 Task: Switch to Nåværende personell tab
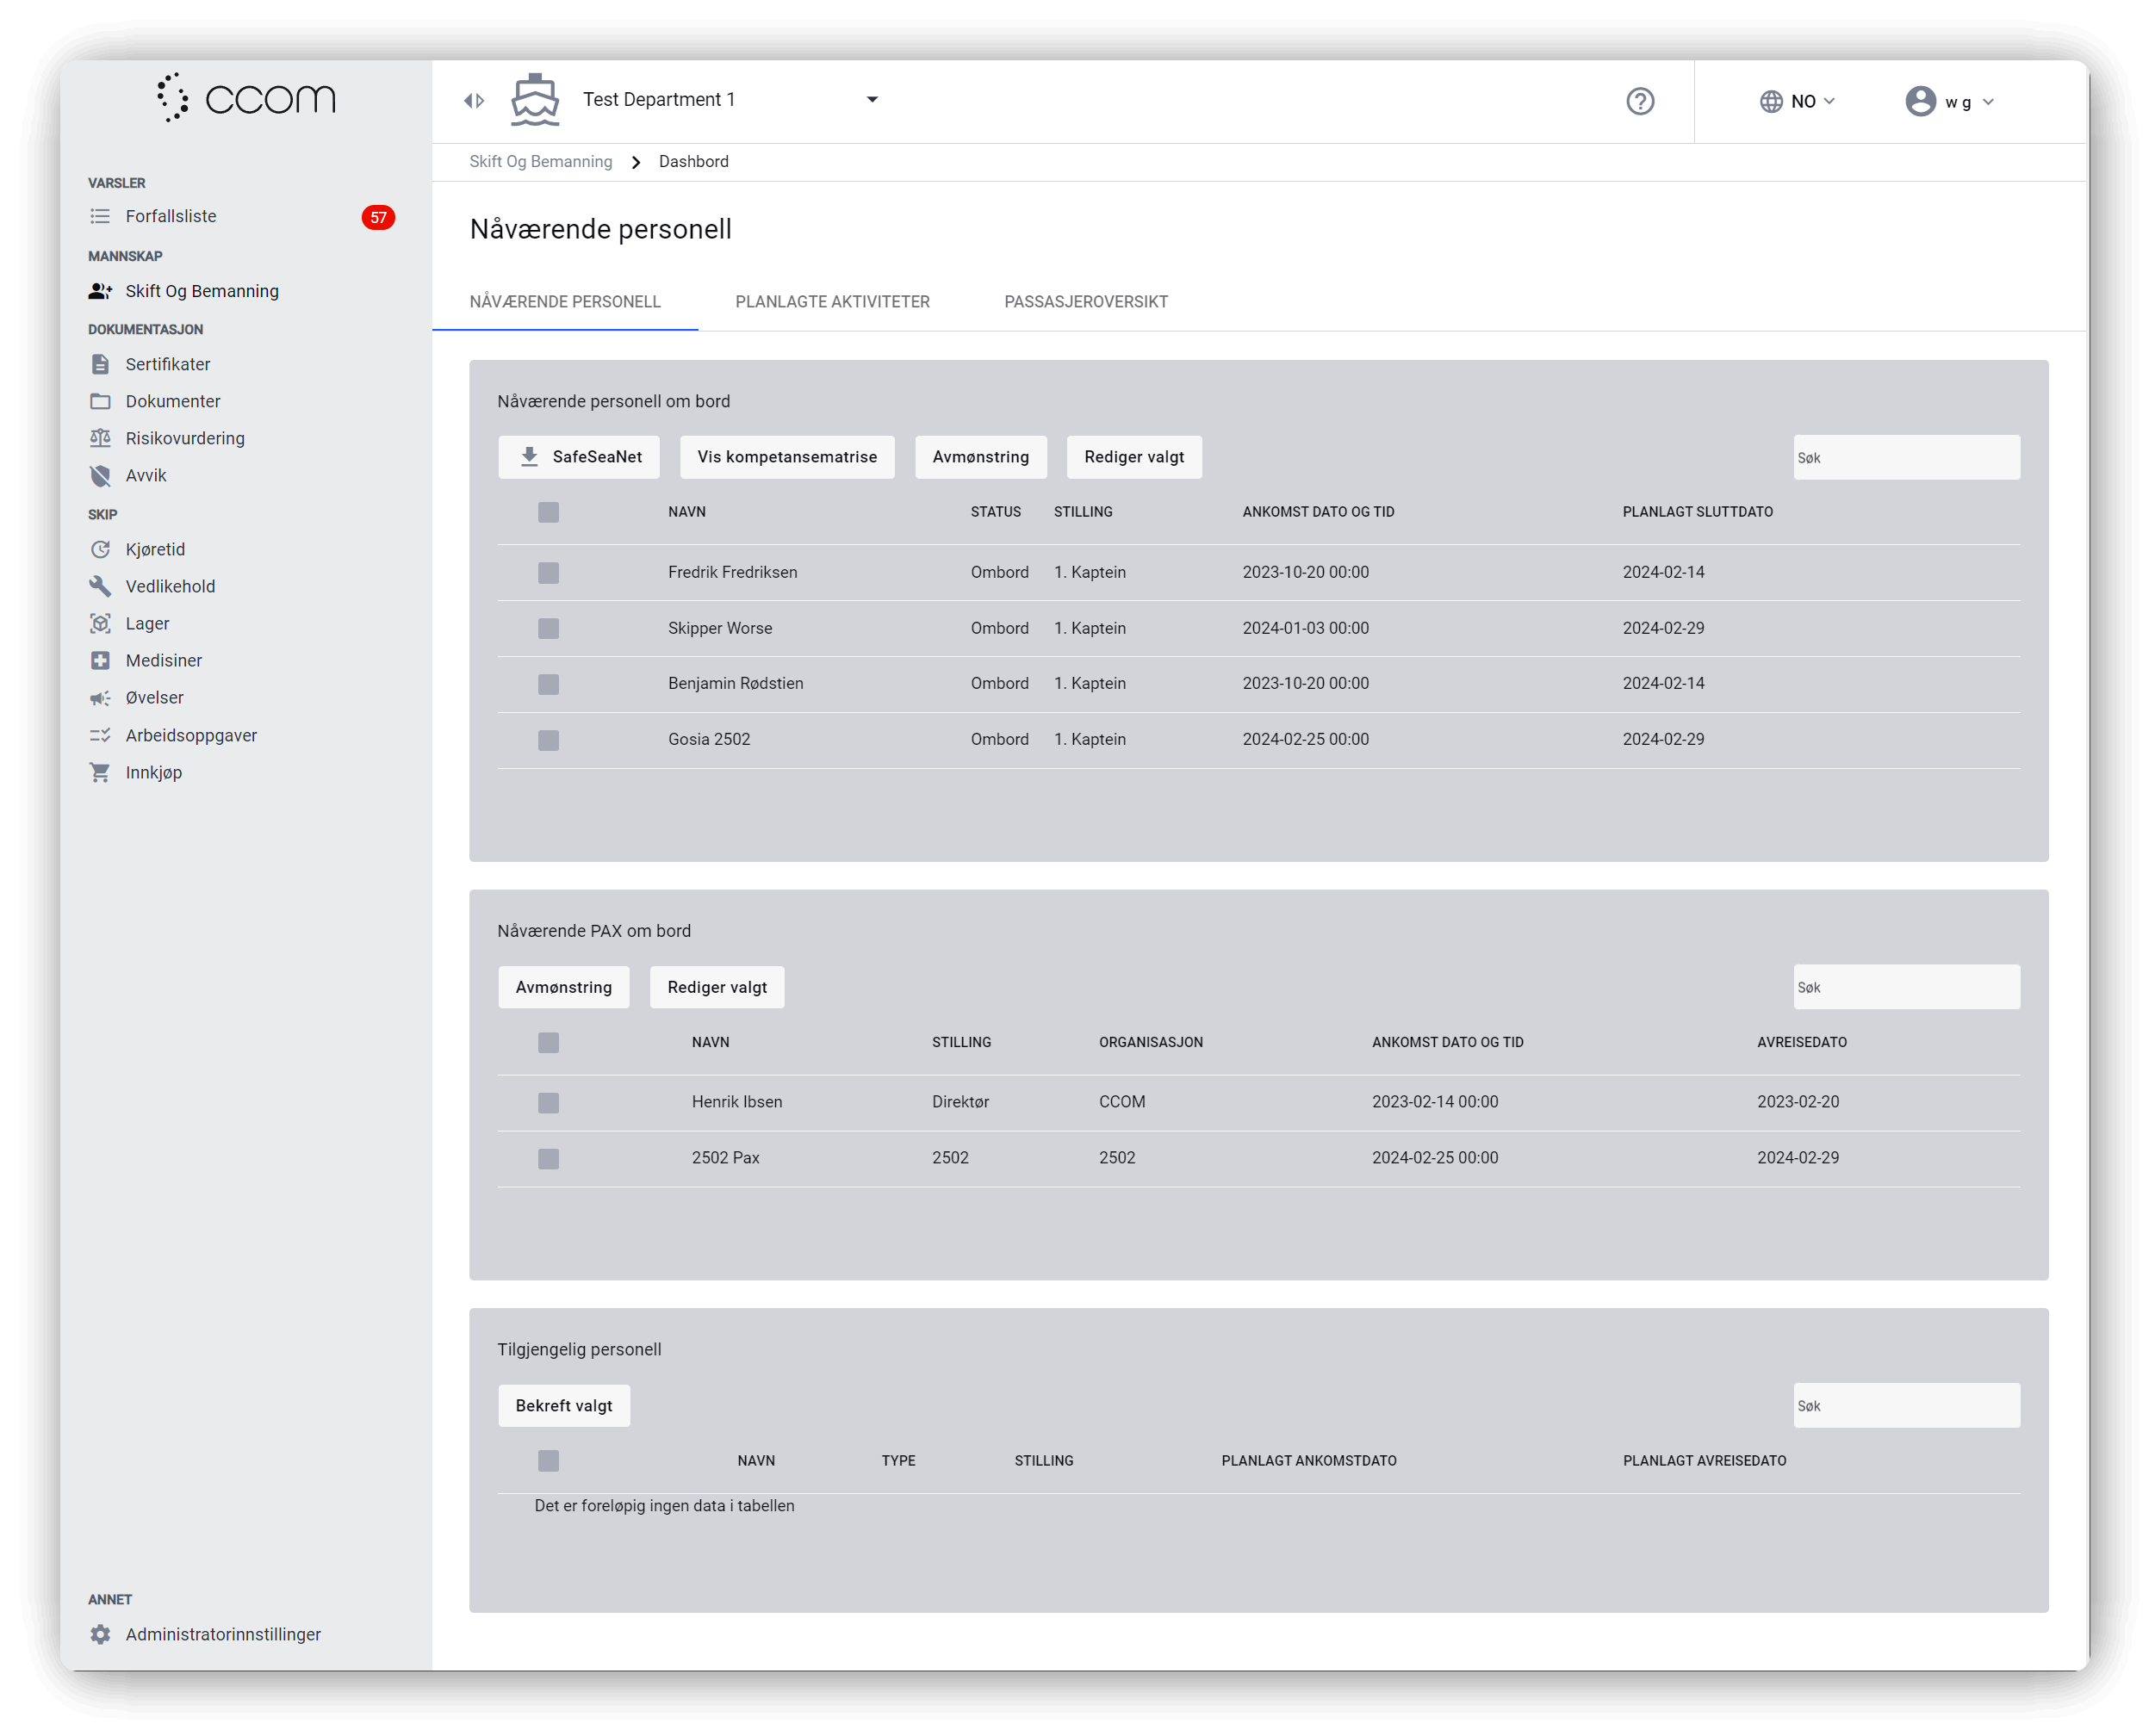565,302
